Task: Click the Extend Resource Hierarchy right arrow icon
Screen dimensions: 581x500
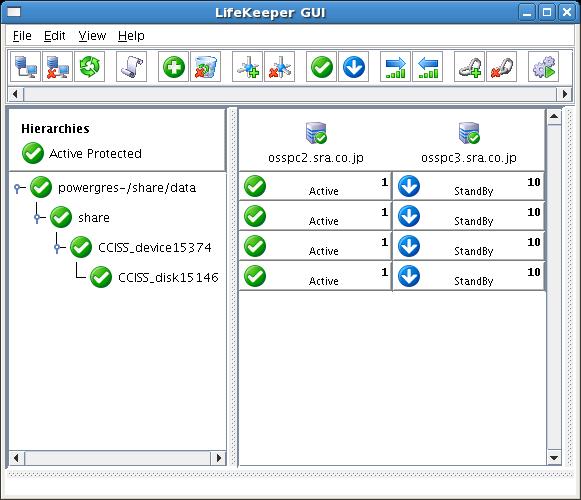Action: 395,67
